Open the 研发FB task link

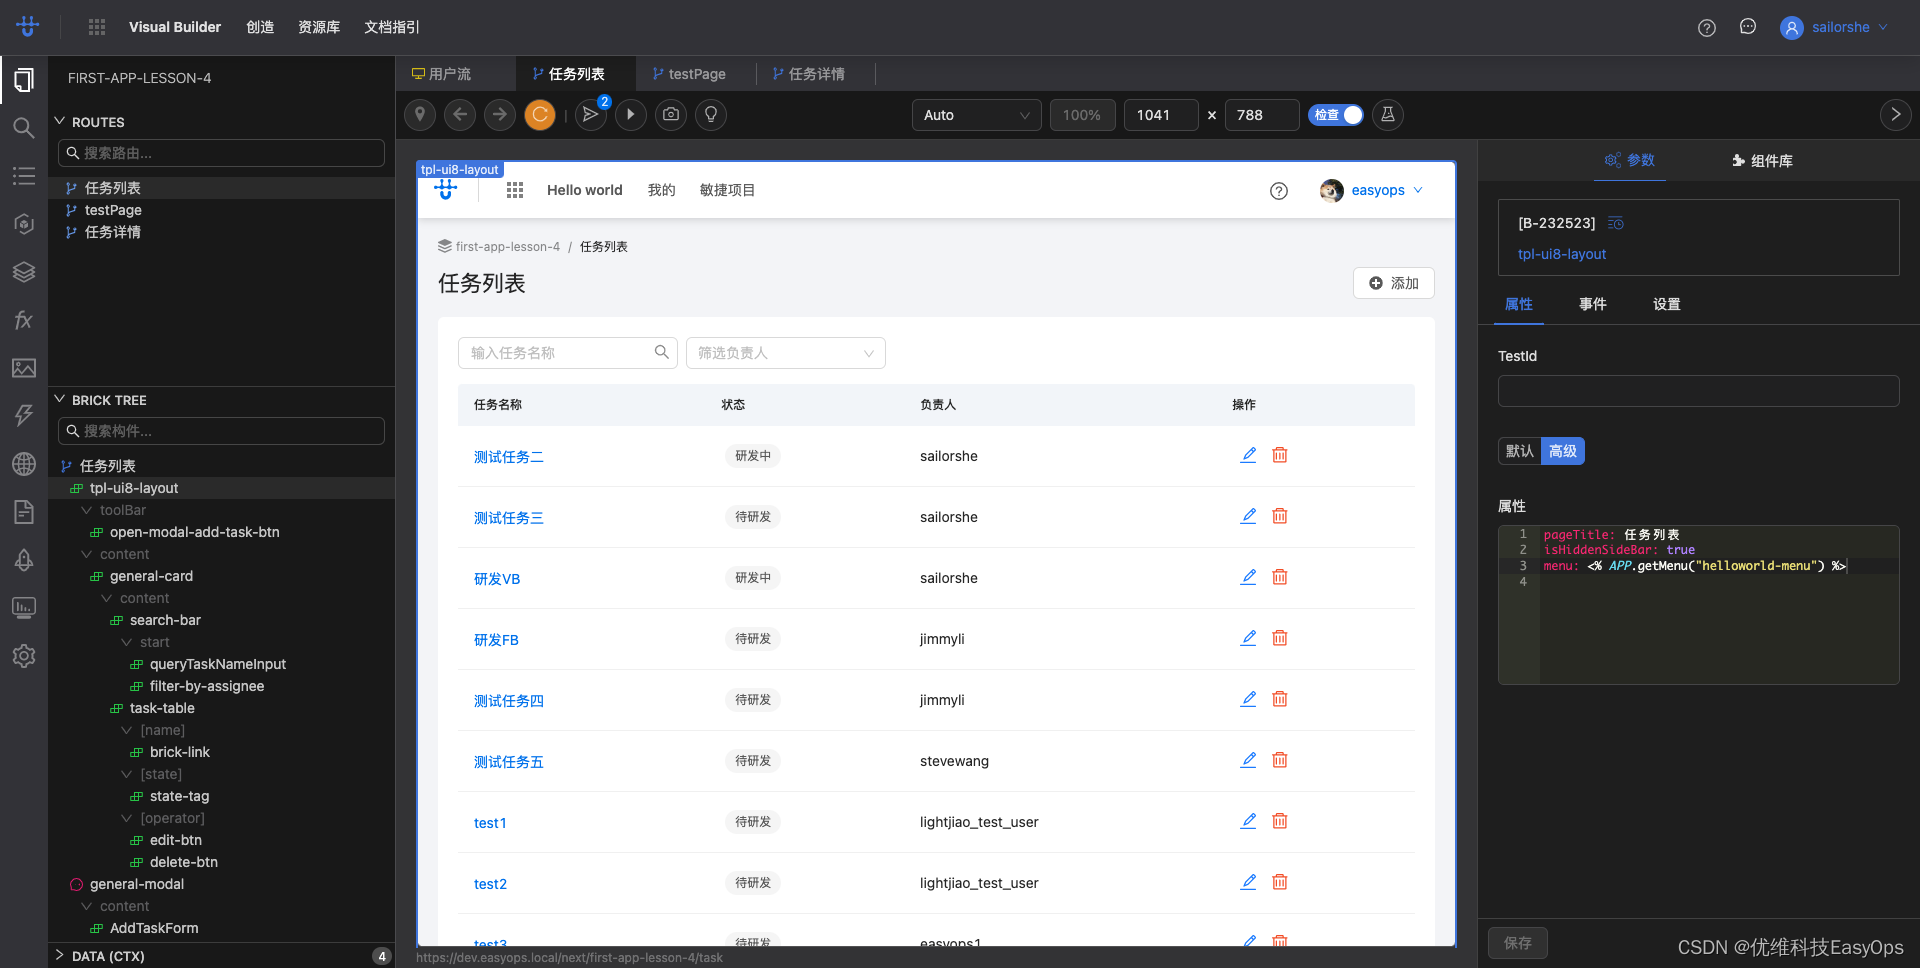point(496,640)
